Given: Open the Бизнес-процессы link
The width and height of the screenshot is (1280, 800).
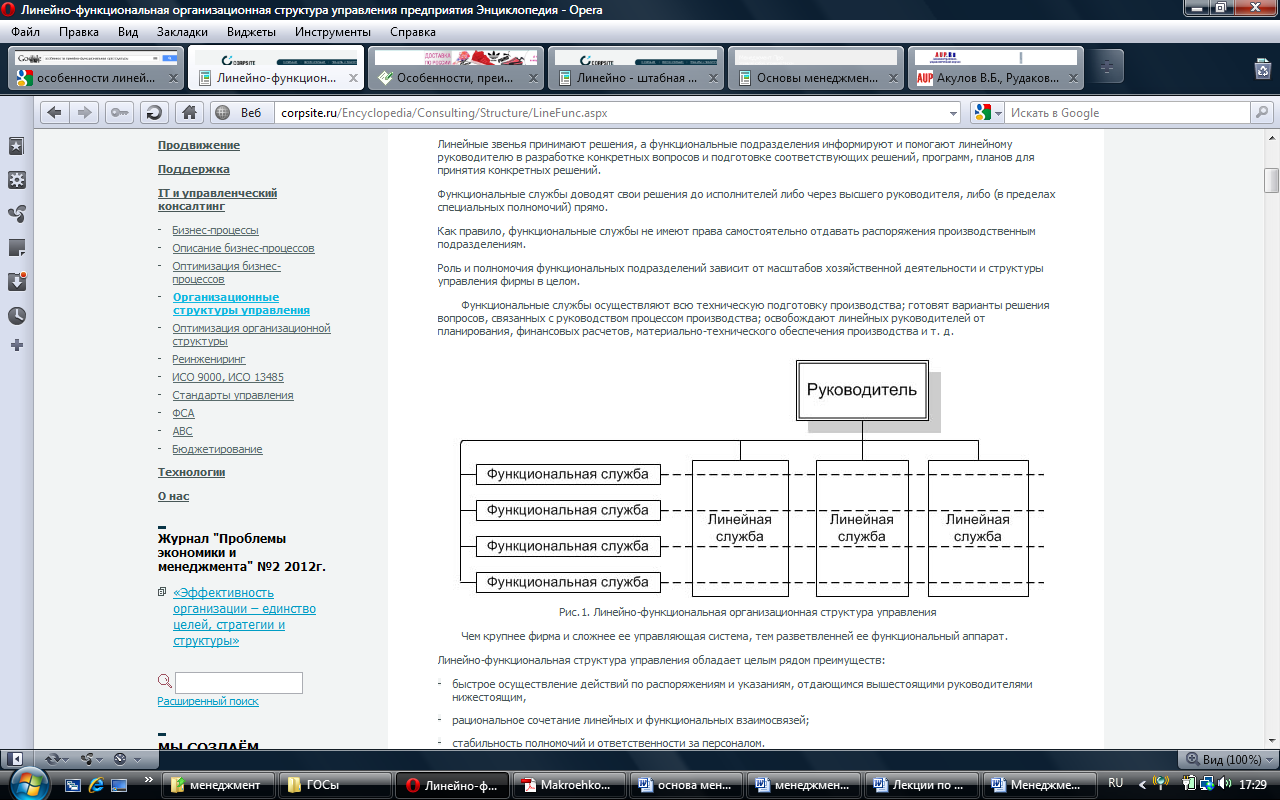Looking at the screenshot, I should tap(215, 230).
